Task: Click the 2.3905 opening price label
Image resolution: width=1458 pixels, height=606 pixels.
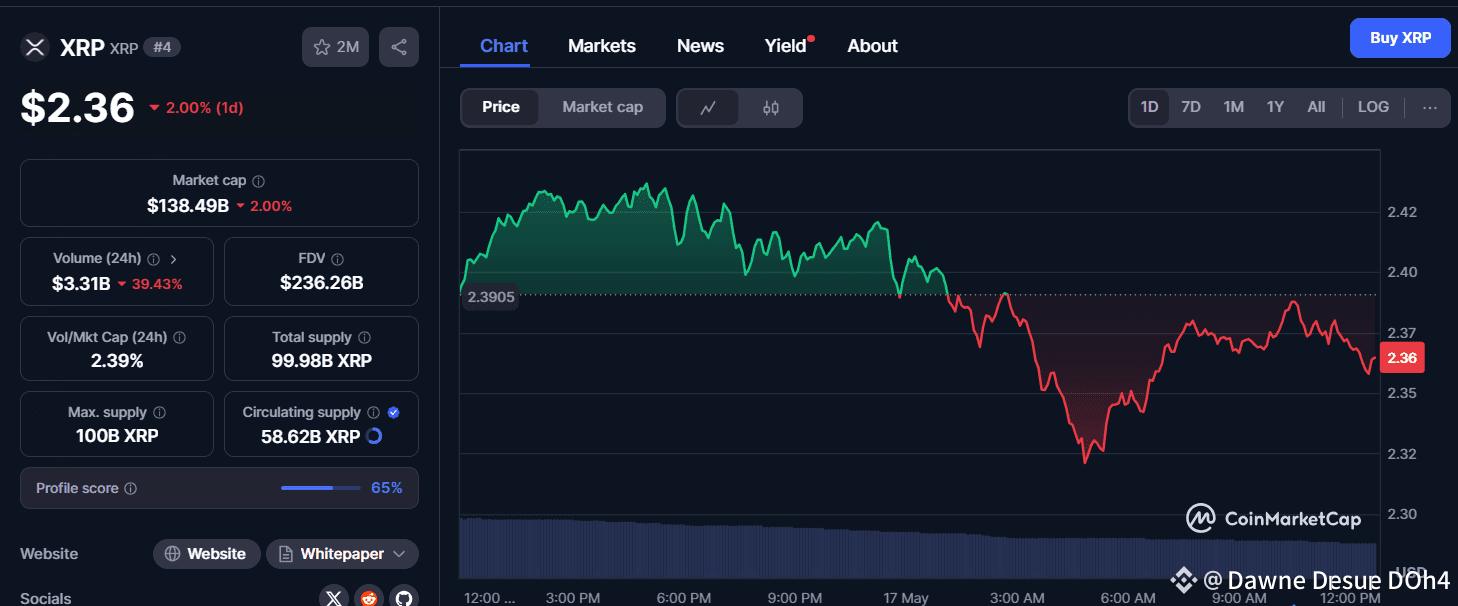Action: (491, 296)
